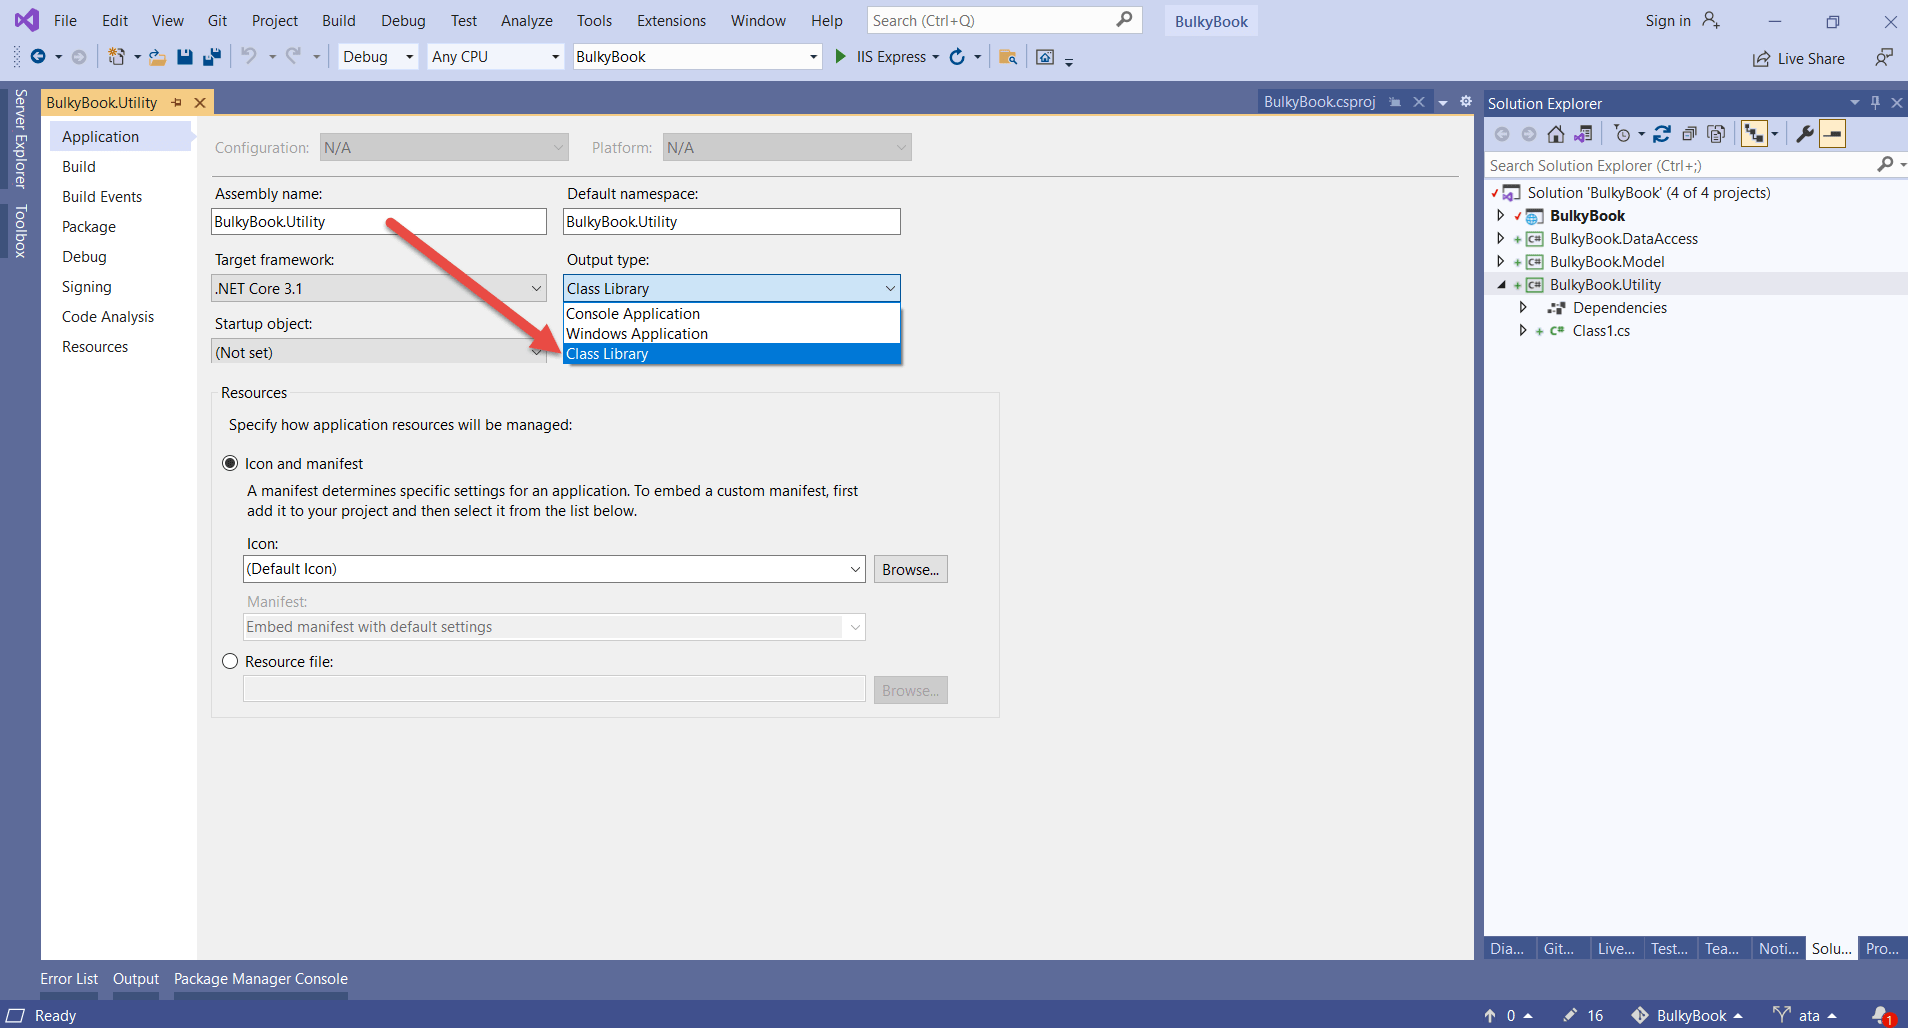Close the BulkyBook.Utility tab
The image size is (1908, 1028).
pyautogui.click(x=200, y=102)
